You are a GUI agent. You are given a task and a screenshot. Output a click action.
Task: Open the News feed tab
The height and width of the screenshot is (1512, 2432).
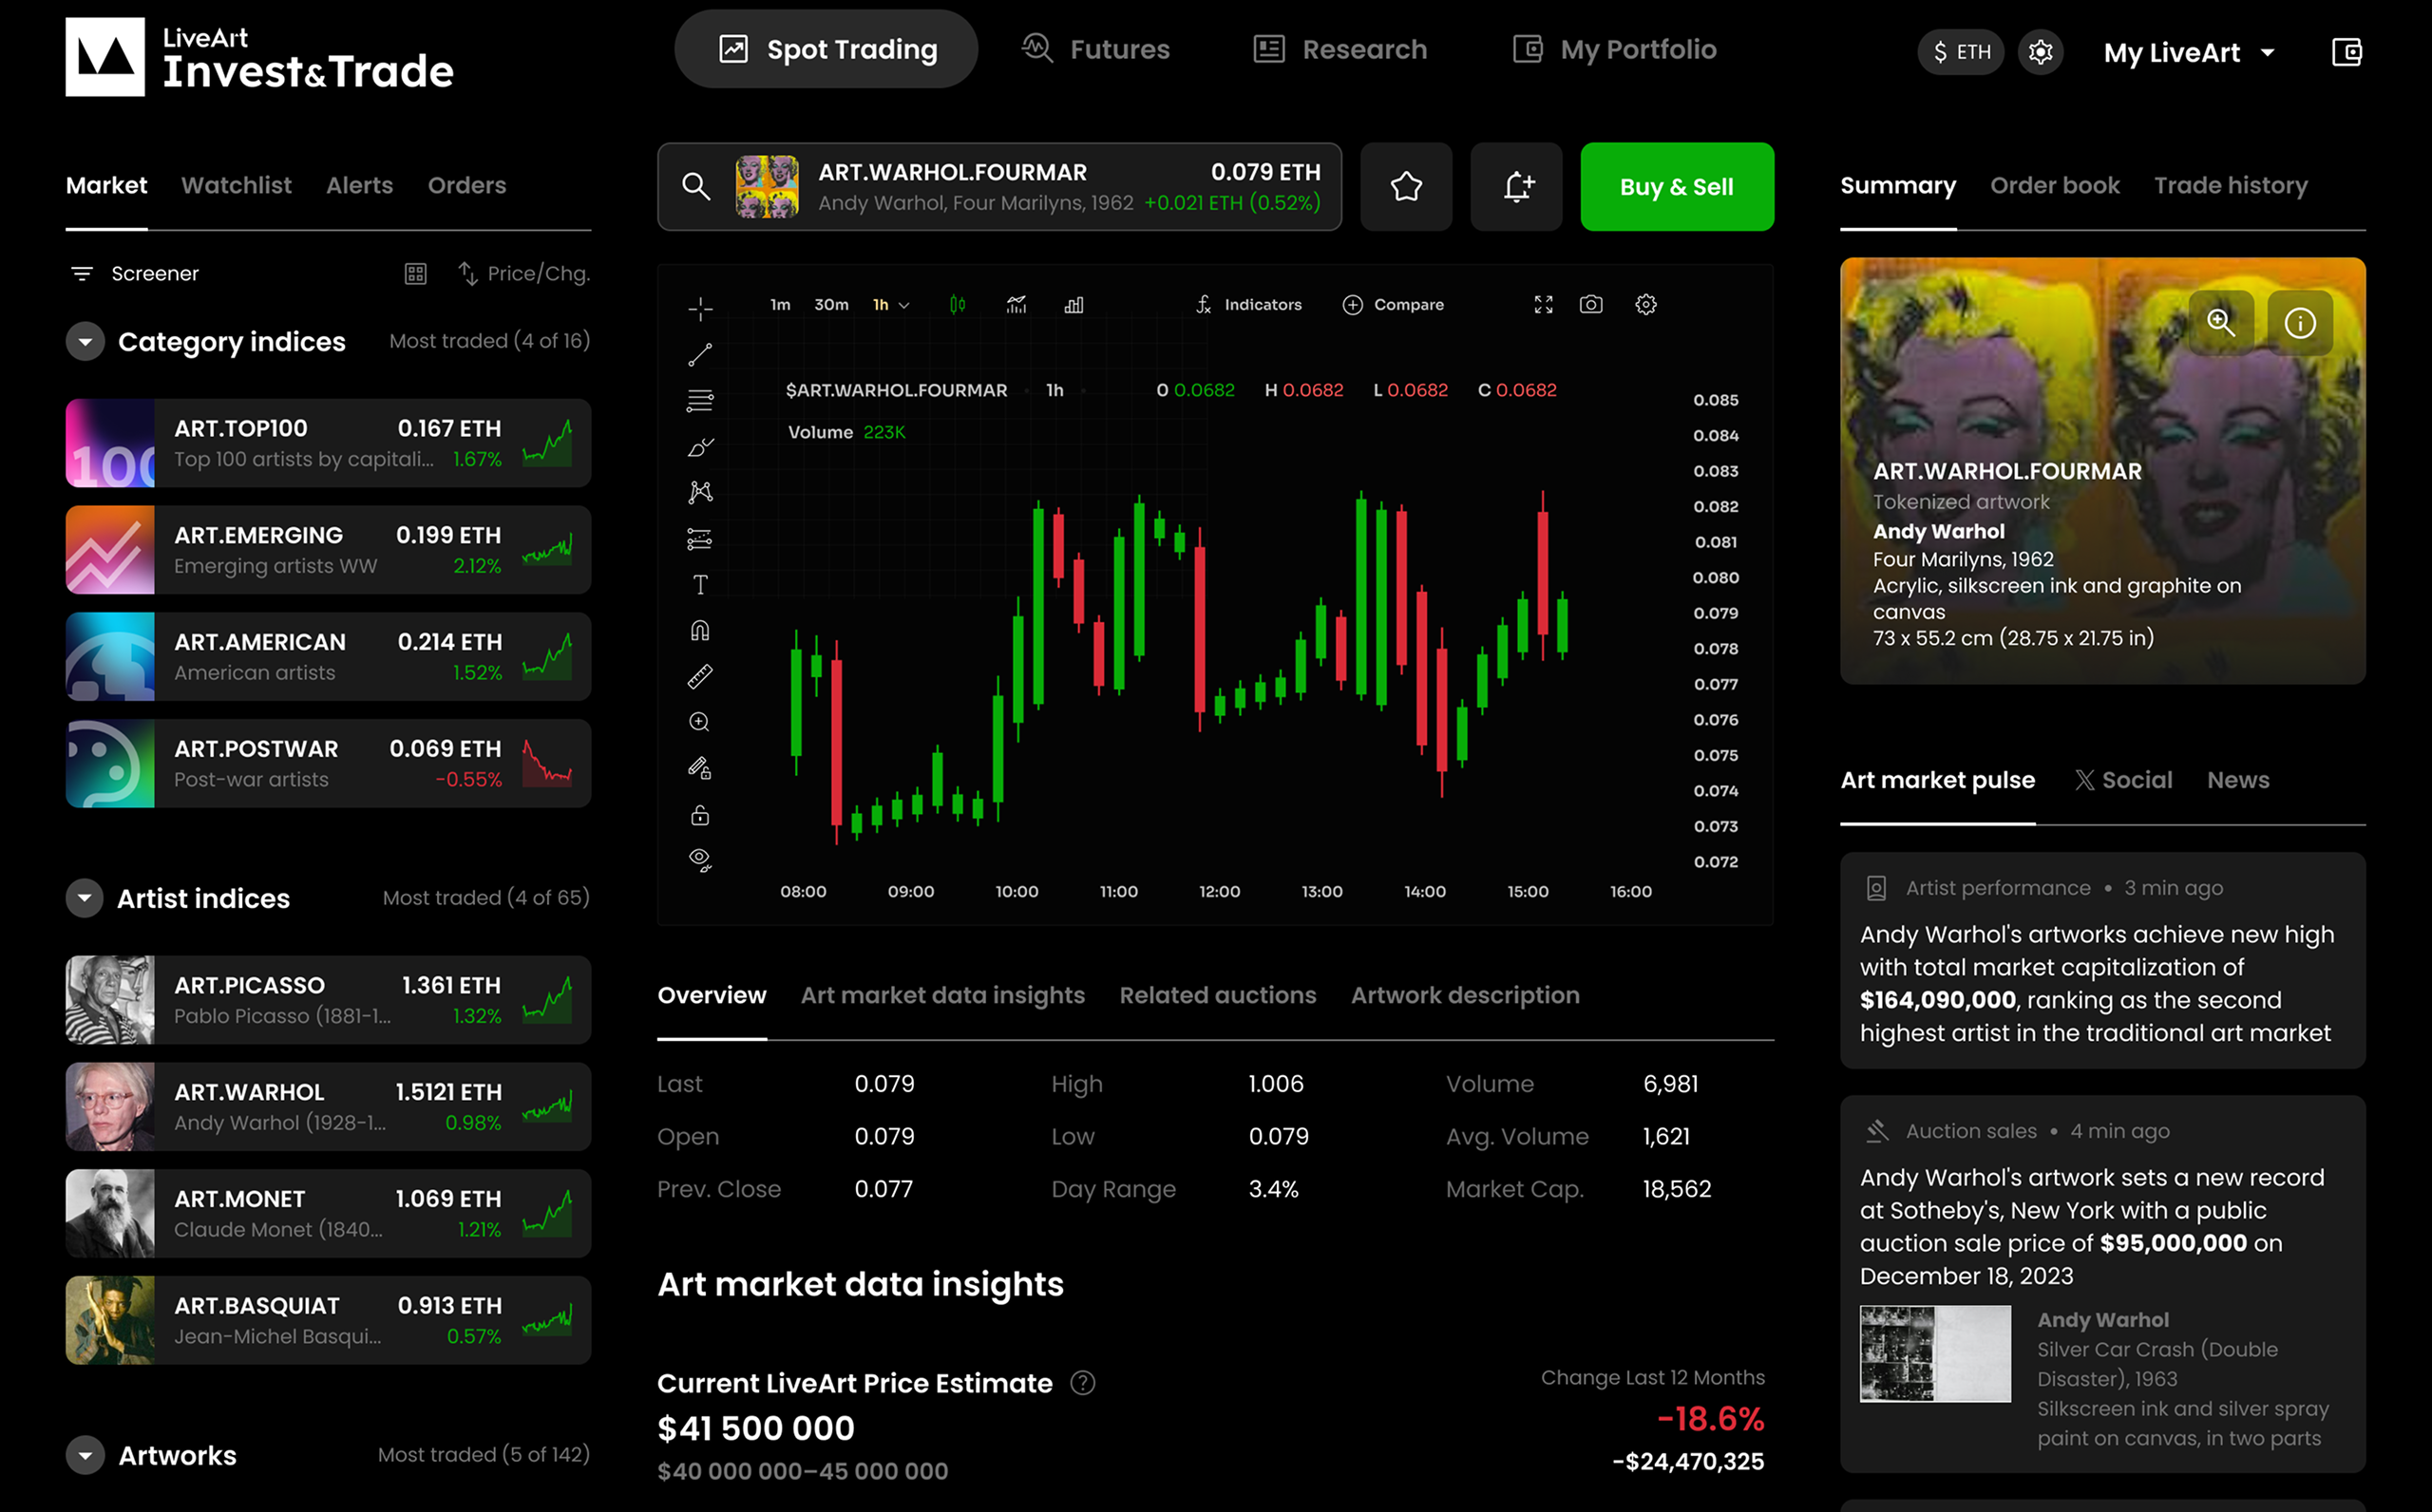click(2238, 780)
